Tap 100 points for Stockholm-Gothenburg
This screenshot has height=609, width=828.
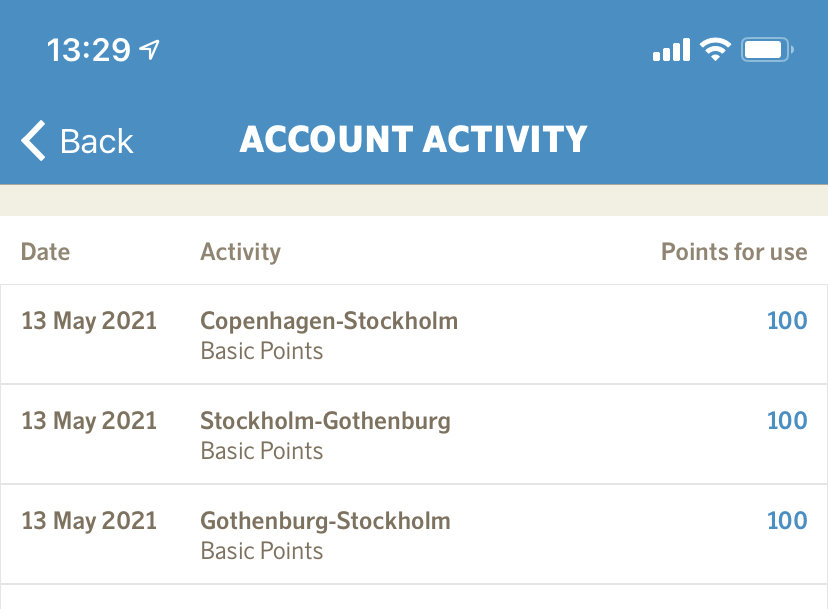click(x=786, y=421)
